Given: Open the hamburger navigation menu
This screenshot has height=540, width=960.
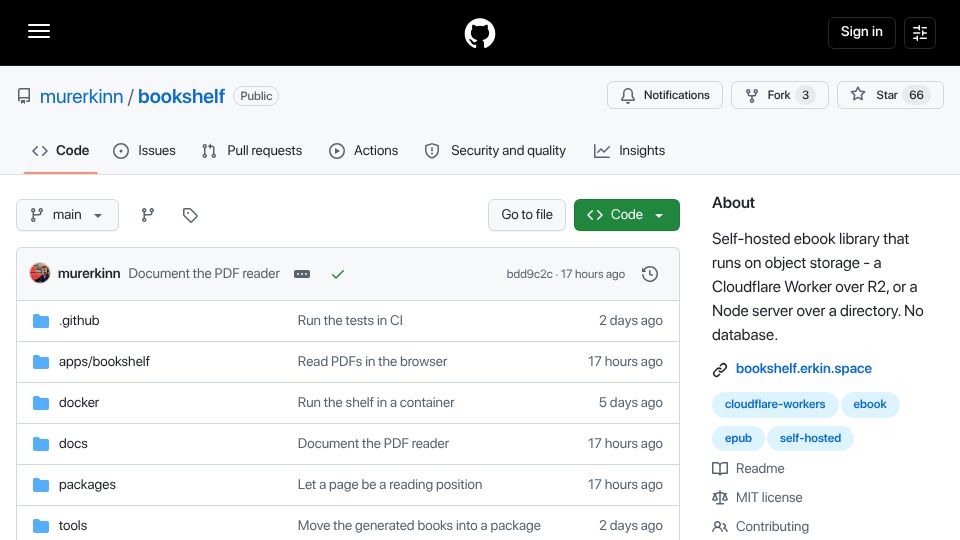Looking at the screenshot, I should (39, 31).
